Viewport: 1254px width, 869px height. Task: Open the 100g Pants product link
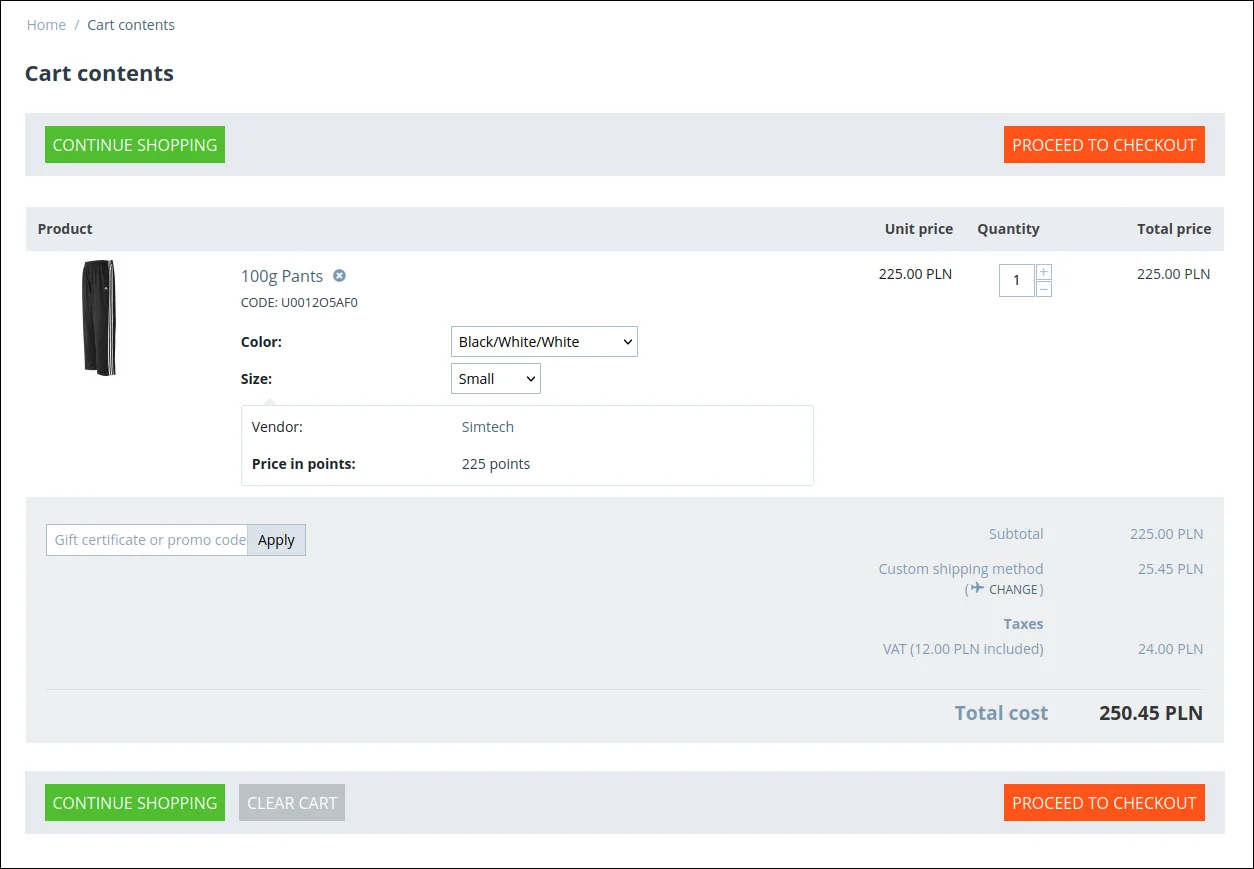coord(282,276)
